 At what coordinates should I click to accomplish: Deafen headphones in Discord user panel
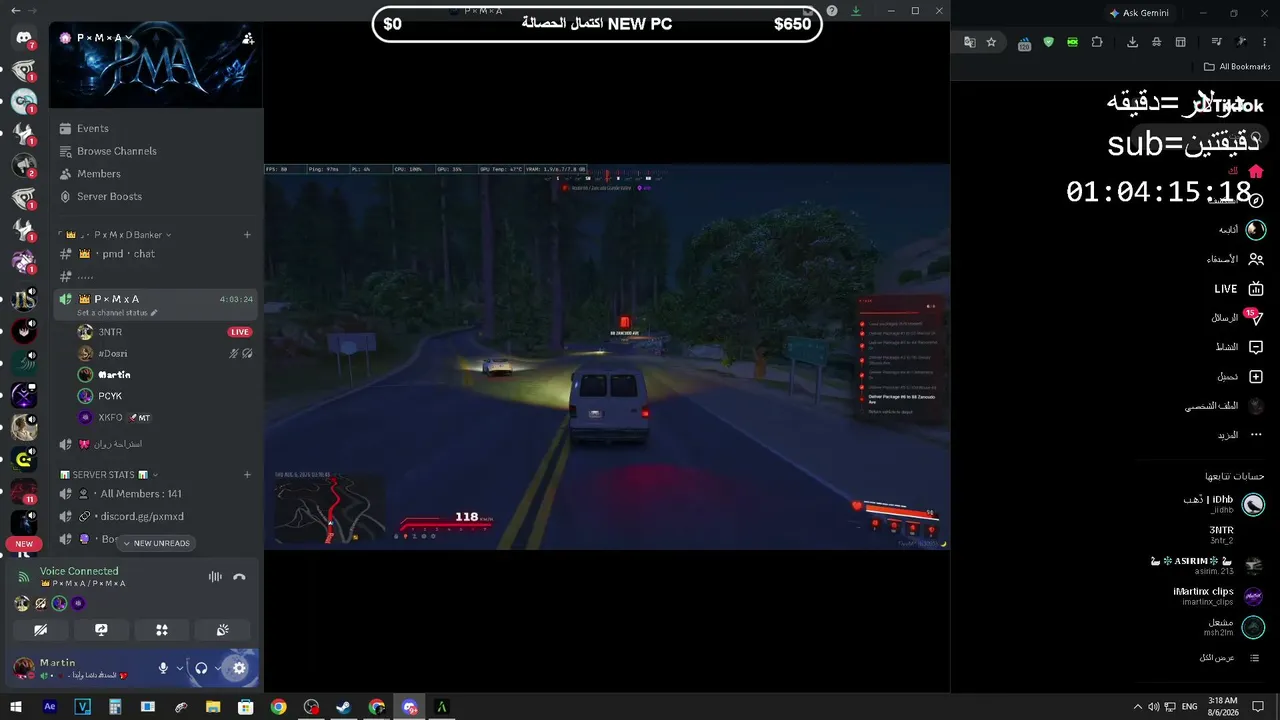(201, 668)
